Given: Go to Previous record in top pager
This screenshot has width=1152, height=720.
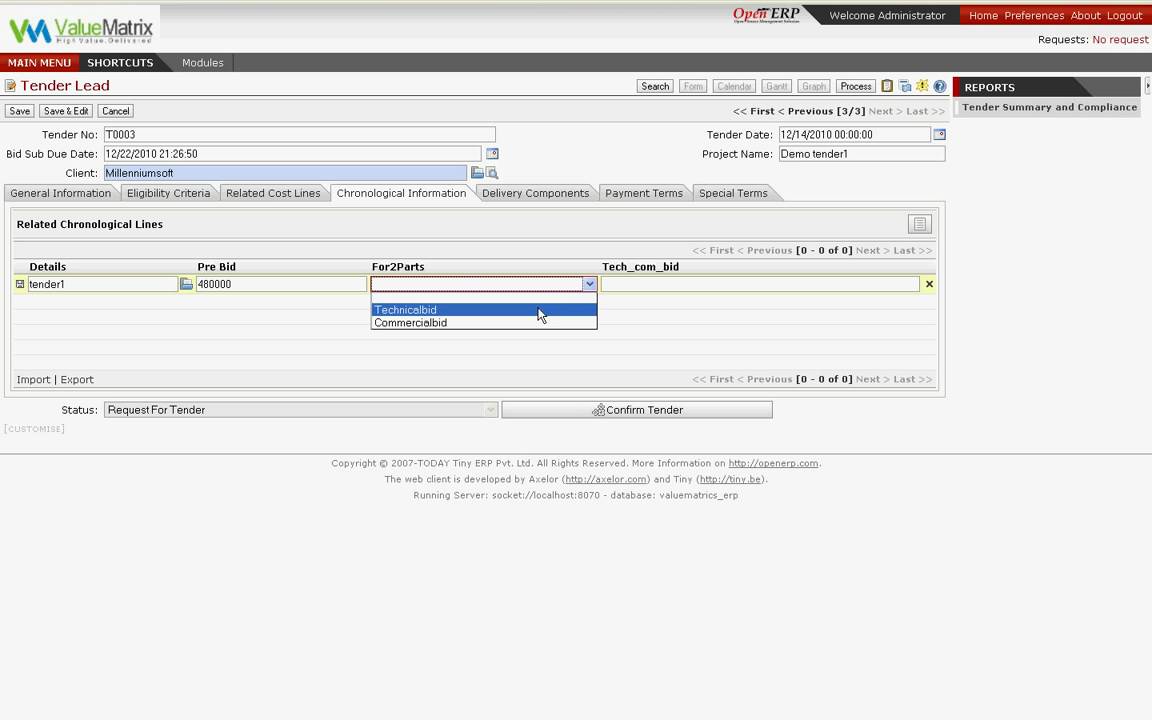Looking at the screenshot, I should click(x=805, y=111).
